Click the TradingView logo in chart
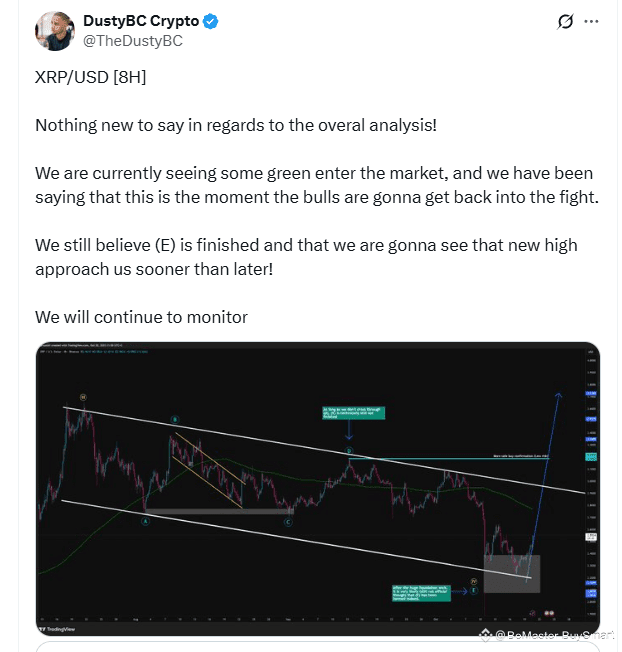The width and height of the screenshot is (622, 652). tap(57, 629)
